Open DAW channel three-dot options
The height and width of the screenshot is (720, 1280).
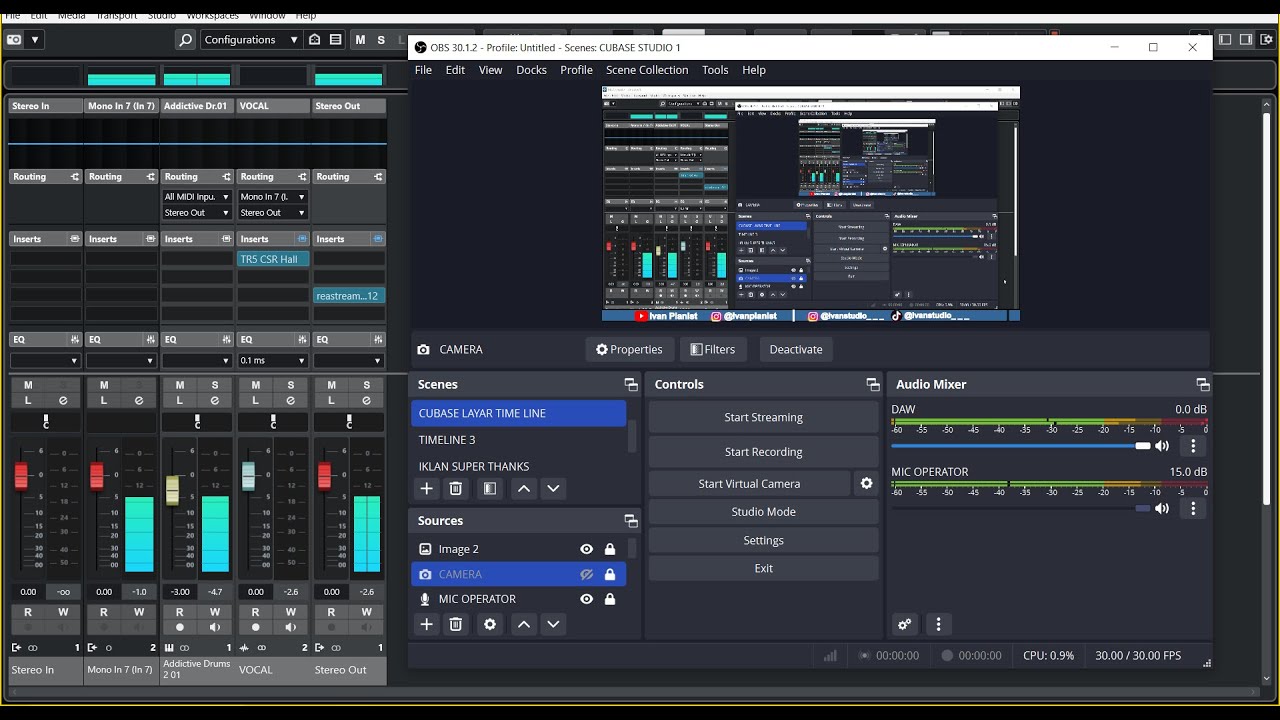coord(1193,446)
